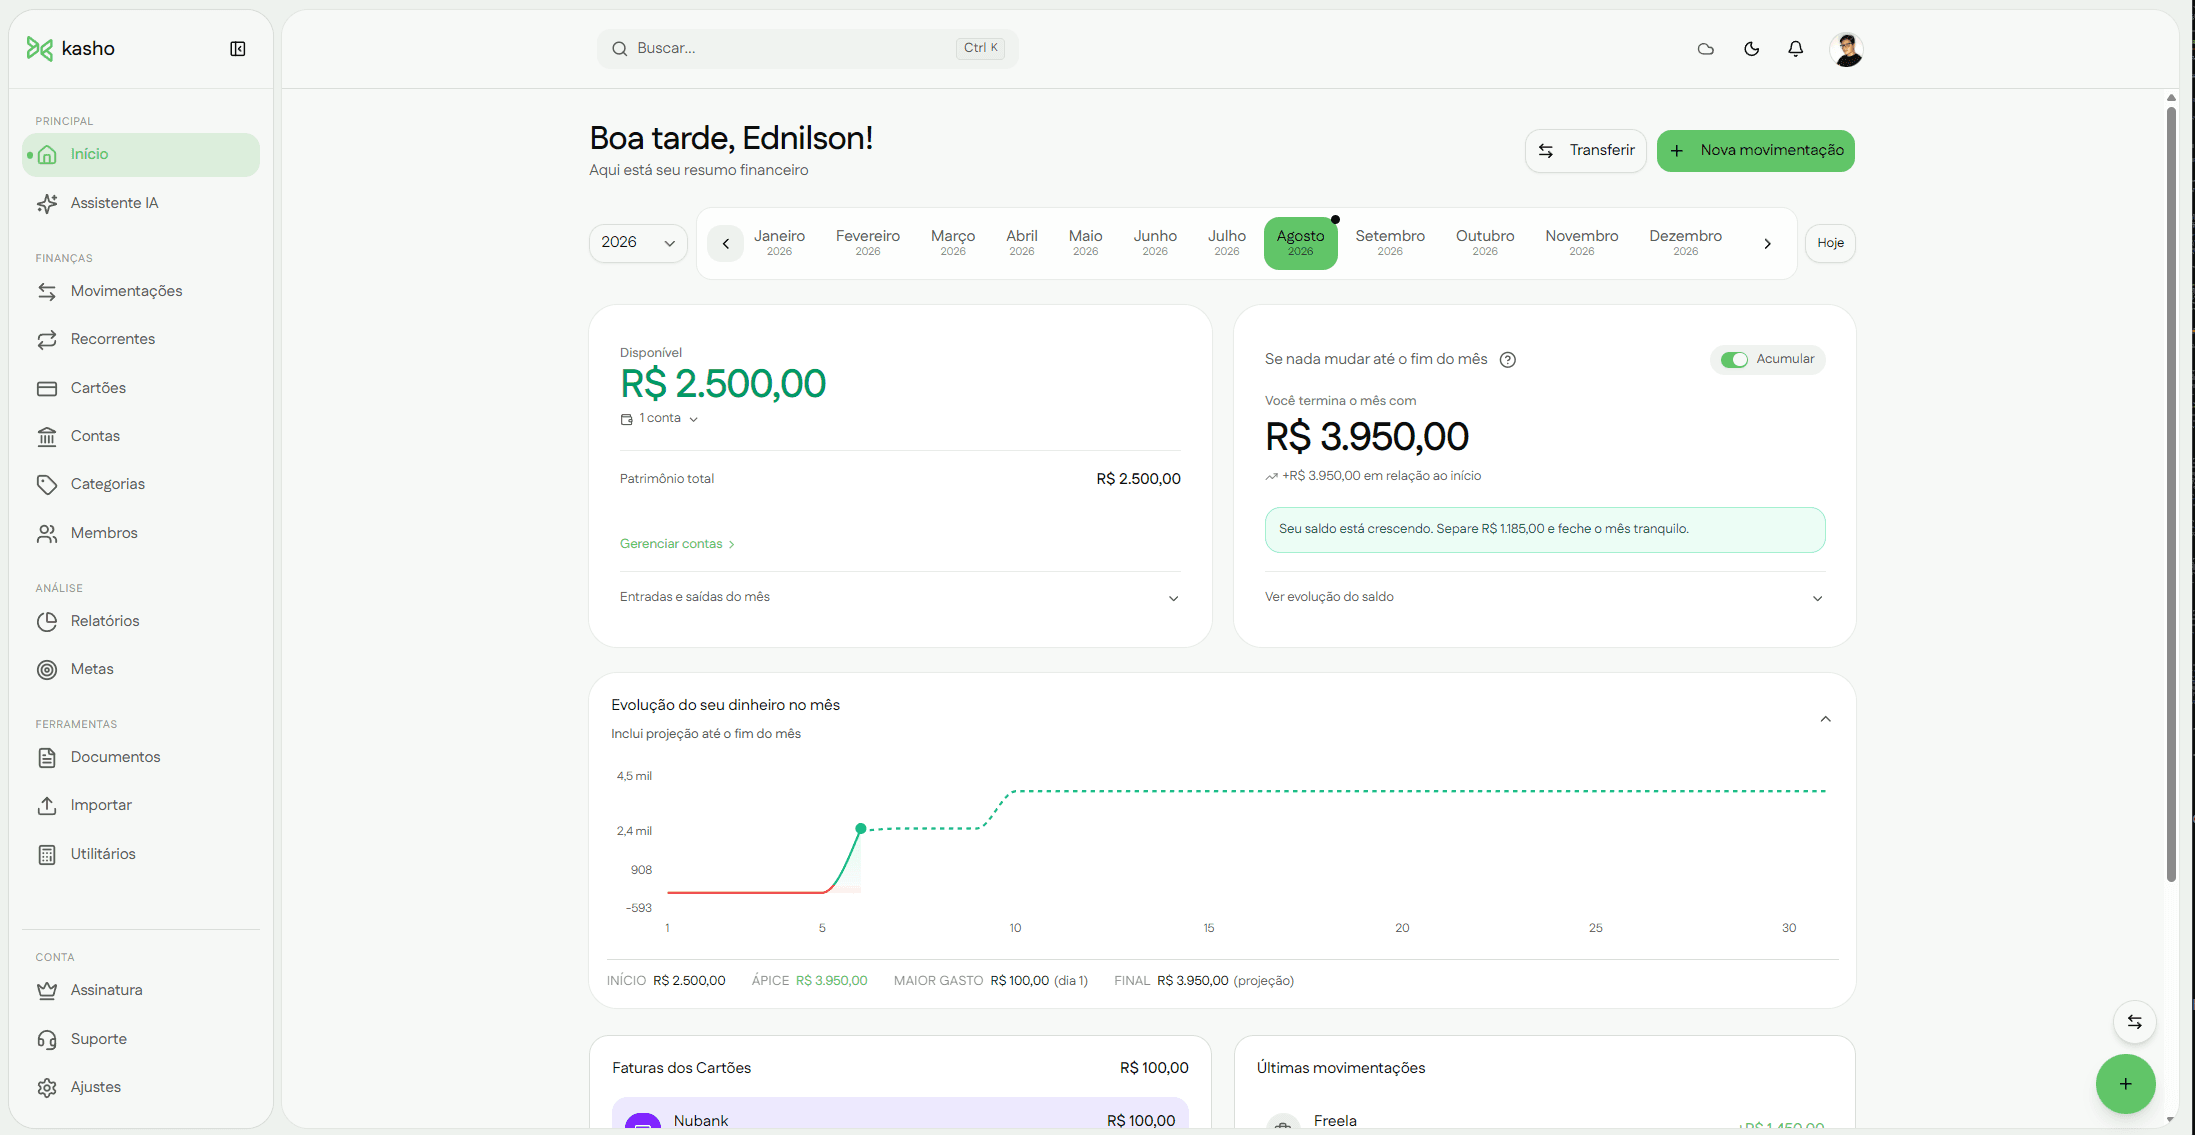Select Julho 2026 tab

point(1227,242)
